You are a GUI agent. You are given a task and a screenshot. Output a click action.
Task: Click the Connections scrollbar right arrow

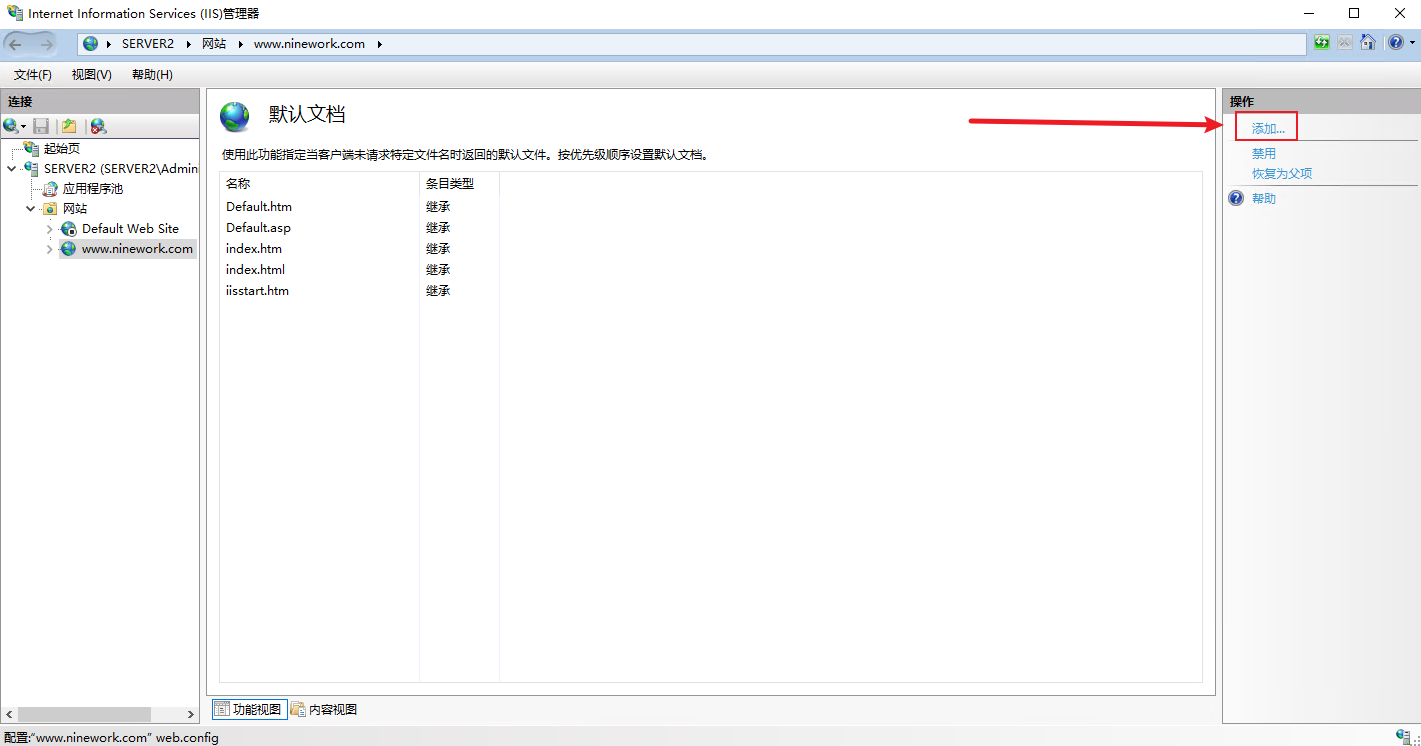[191, 714]
